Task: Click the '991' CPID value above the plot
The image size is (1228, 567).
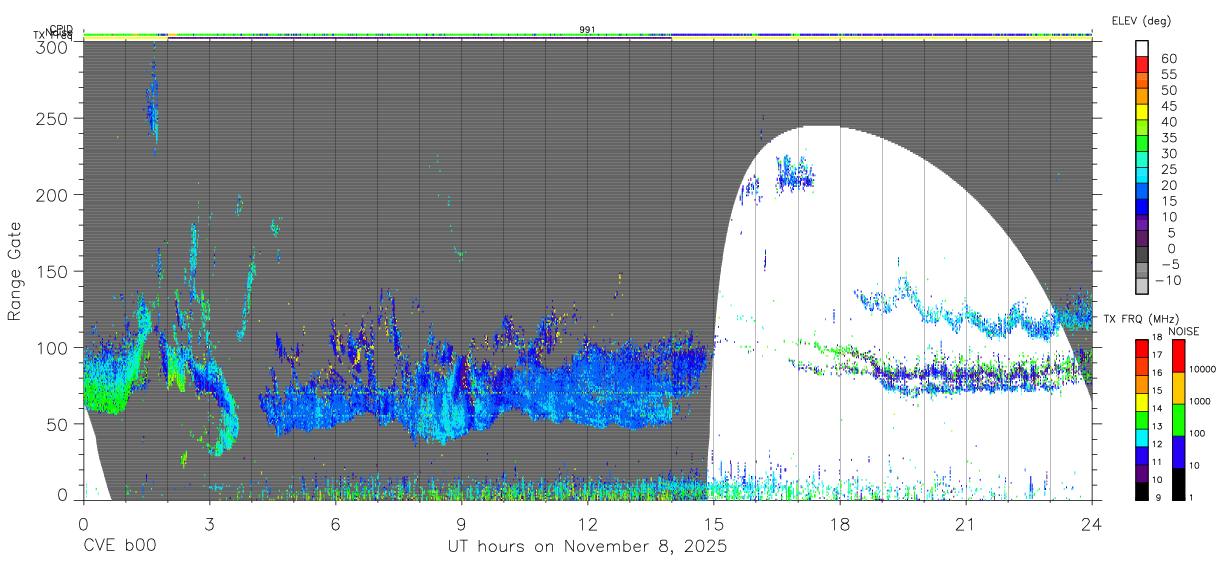Action: [x=588, y=29]
